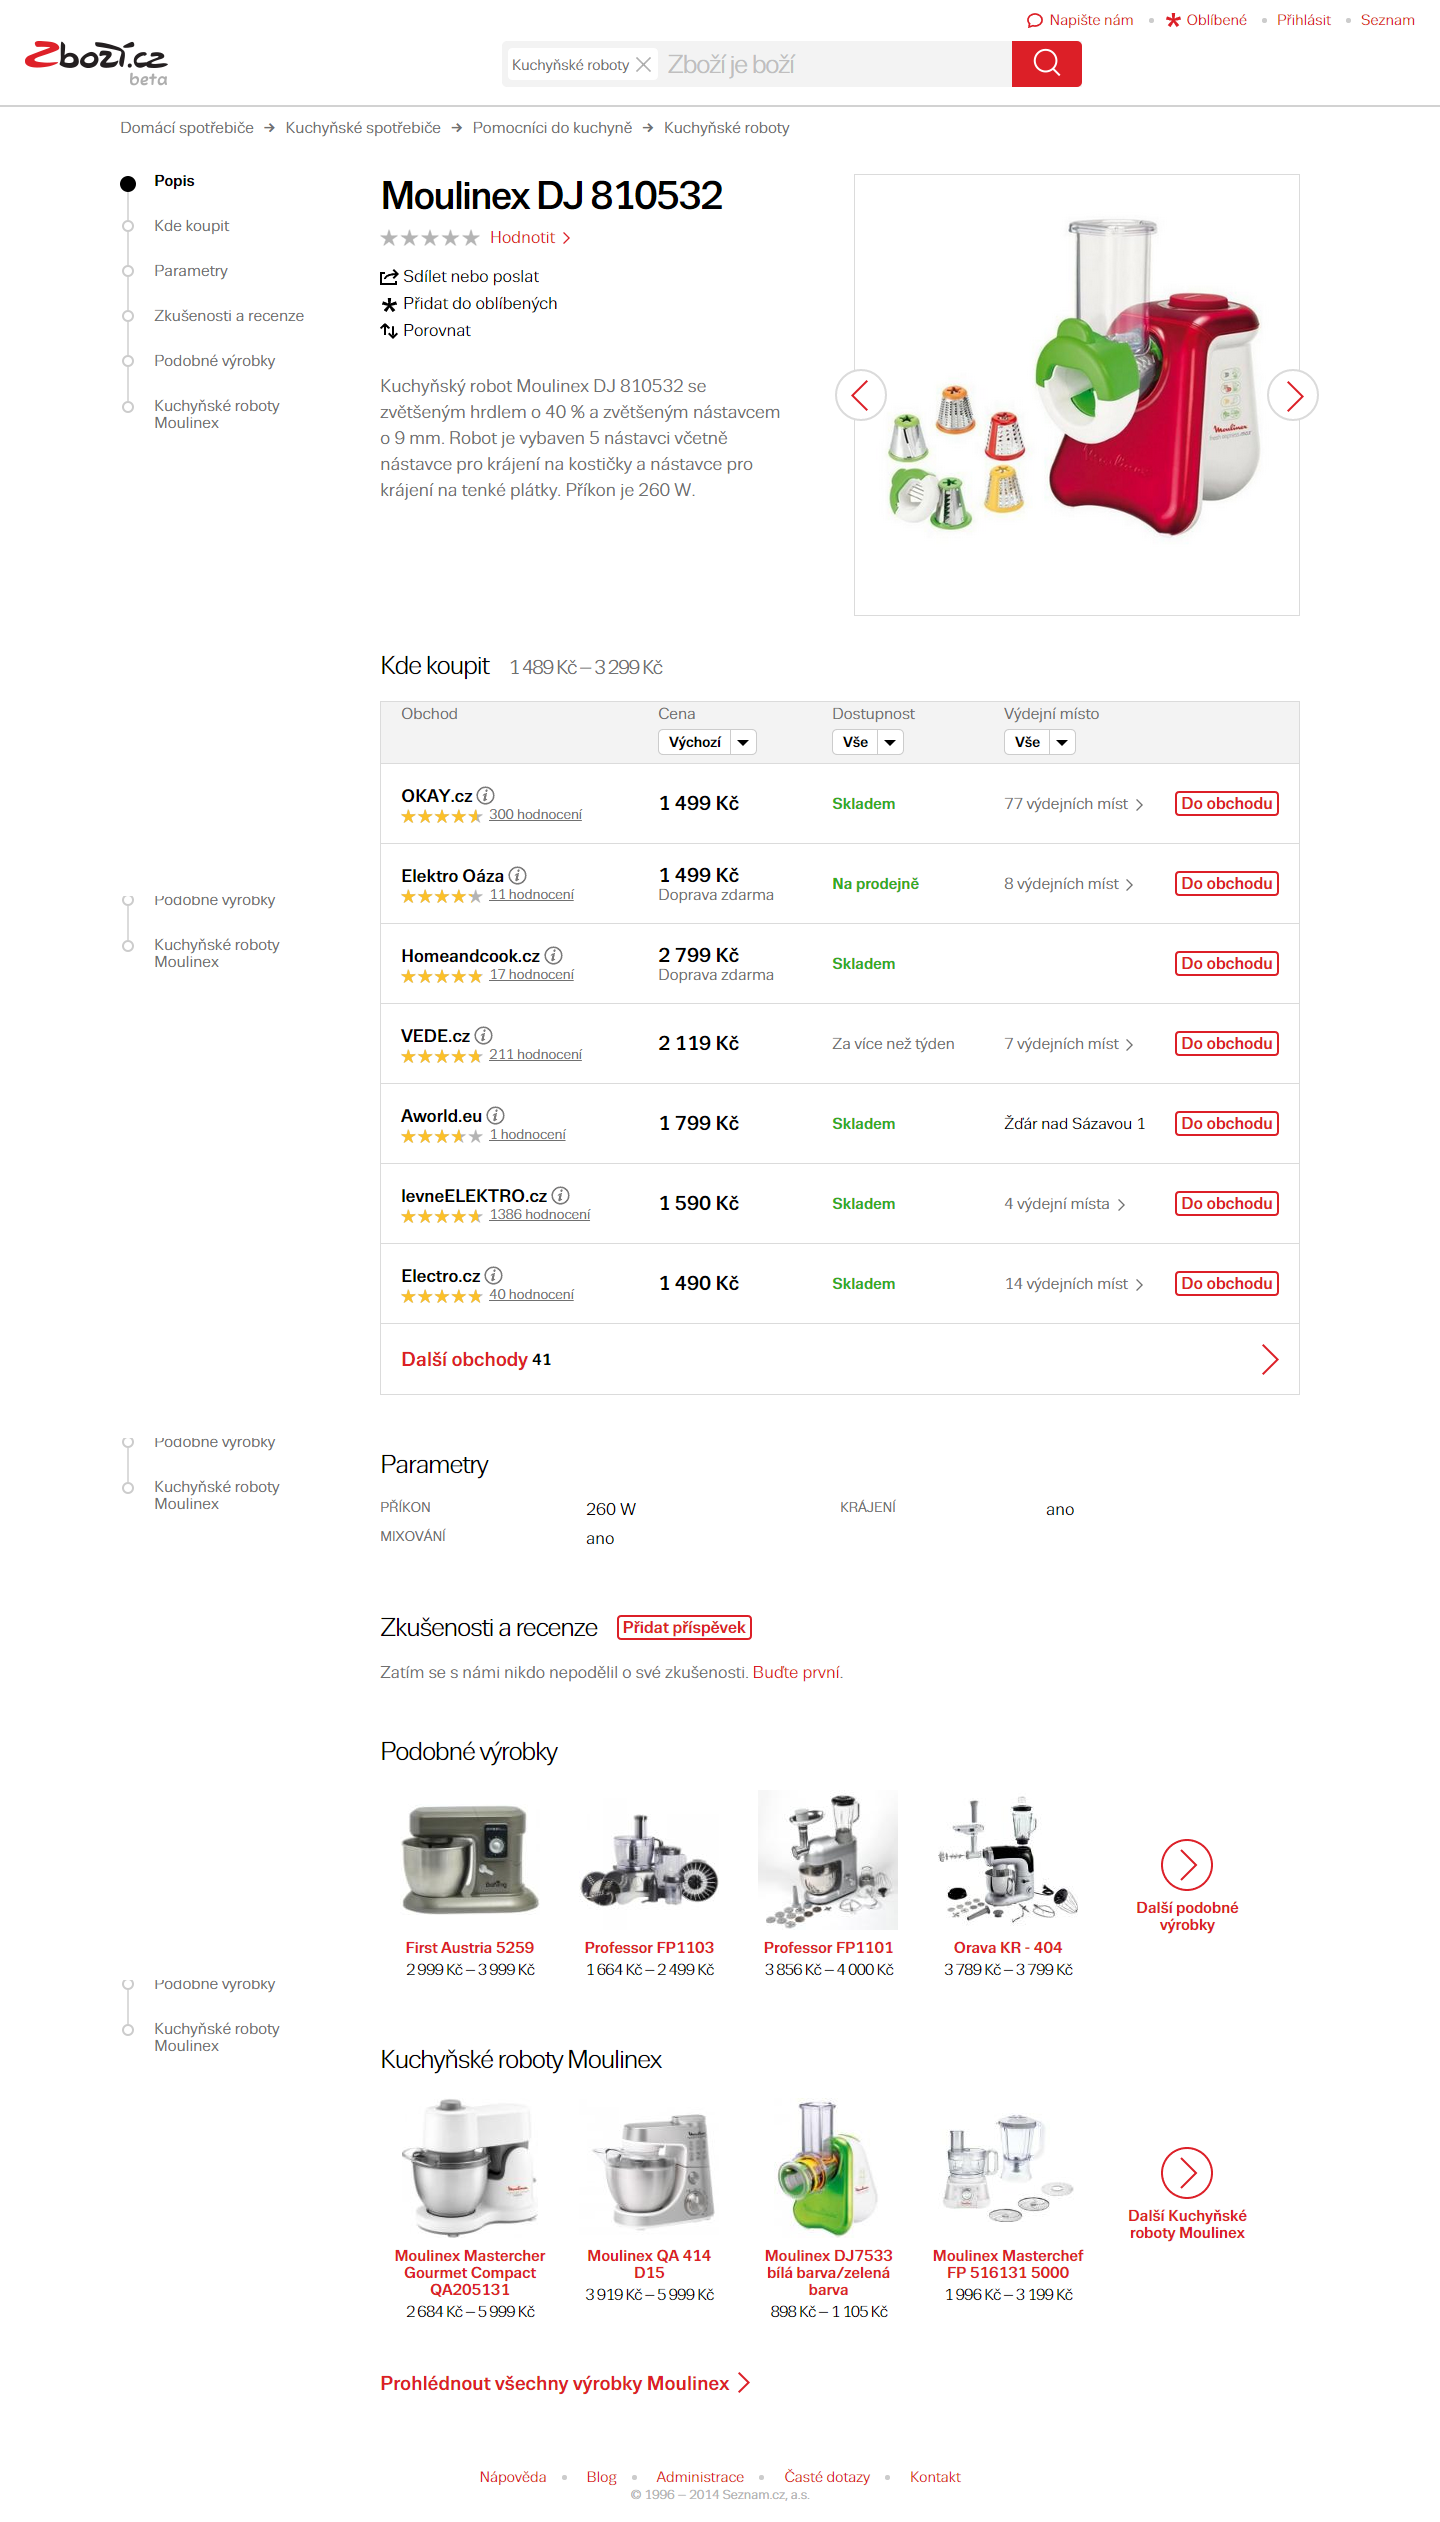1440x2522 pixels.
Task: Click Do obchodu button for Homeandcook.cz
Action: pos(1227,964)
